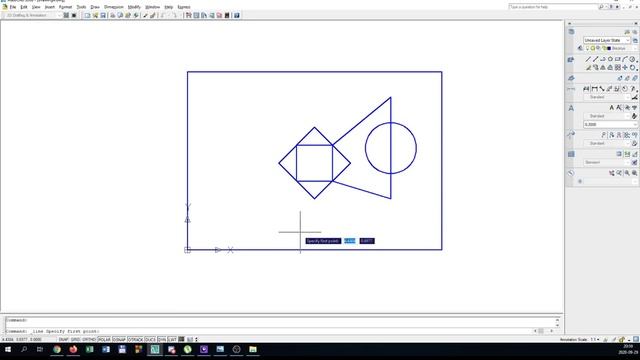Image resolution: width=640 pixels, height=360 pixels.
Task: Toggle OTRACK in status bar
Action: coord(135,340)
